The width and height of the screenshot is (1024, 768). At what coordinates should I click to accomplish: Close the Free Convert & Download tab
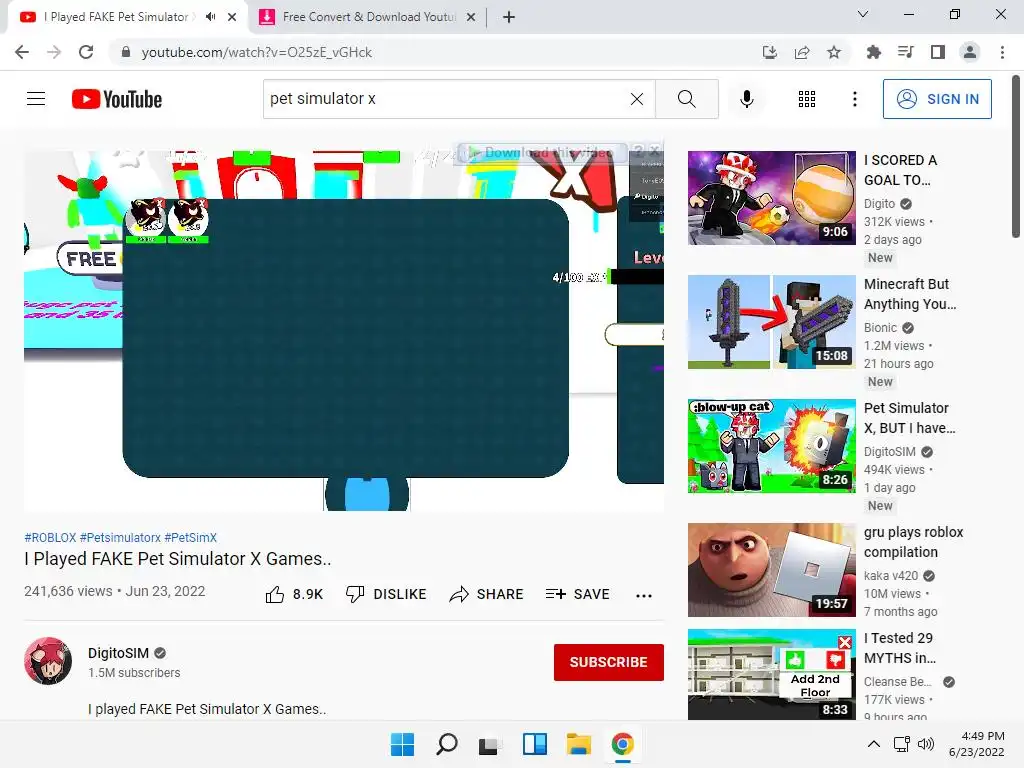pyautogui.click(x=471, y=17)
